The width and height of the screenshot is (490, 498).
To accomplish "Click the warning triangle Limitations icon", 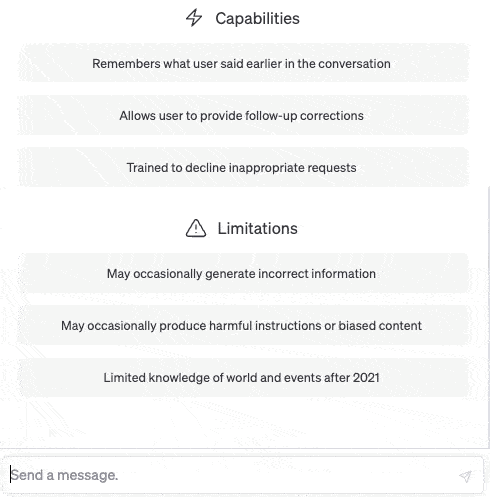I will pos(196,228).
